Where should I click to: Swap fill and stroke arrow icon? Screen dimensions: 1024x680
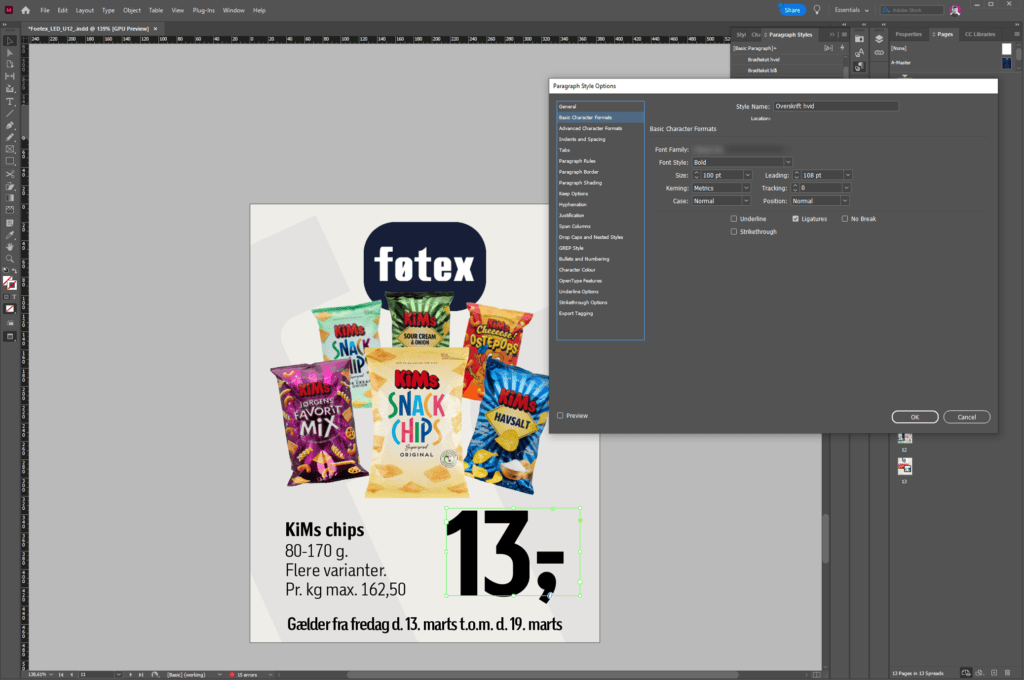[14, 270]
